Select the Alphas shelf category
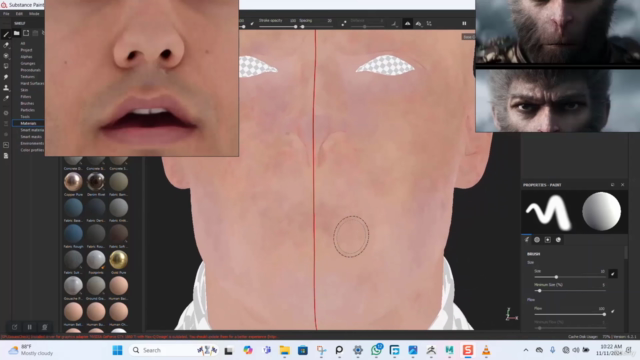Image resolution: width=640 pixels, height=360 pixels. click(x=26, y=57)
